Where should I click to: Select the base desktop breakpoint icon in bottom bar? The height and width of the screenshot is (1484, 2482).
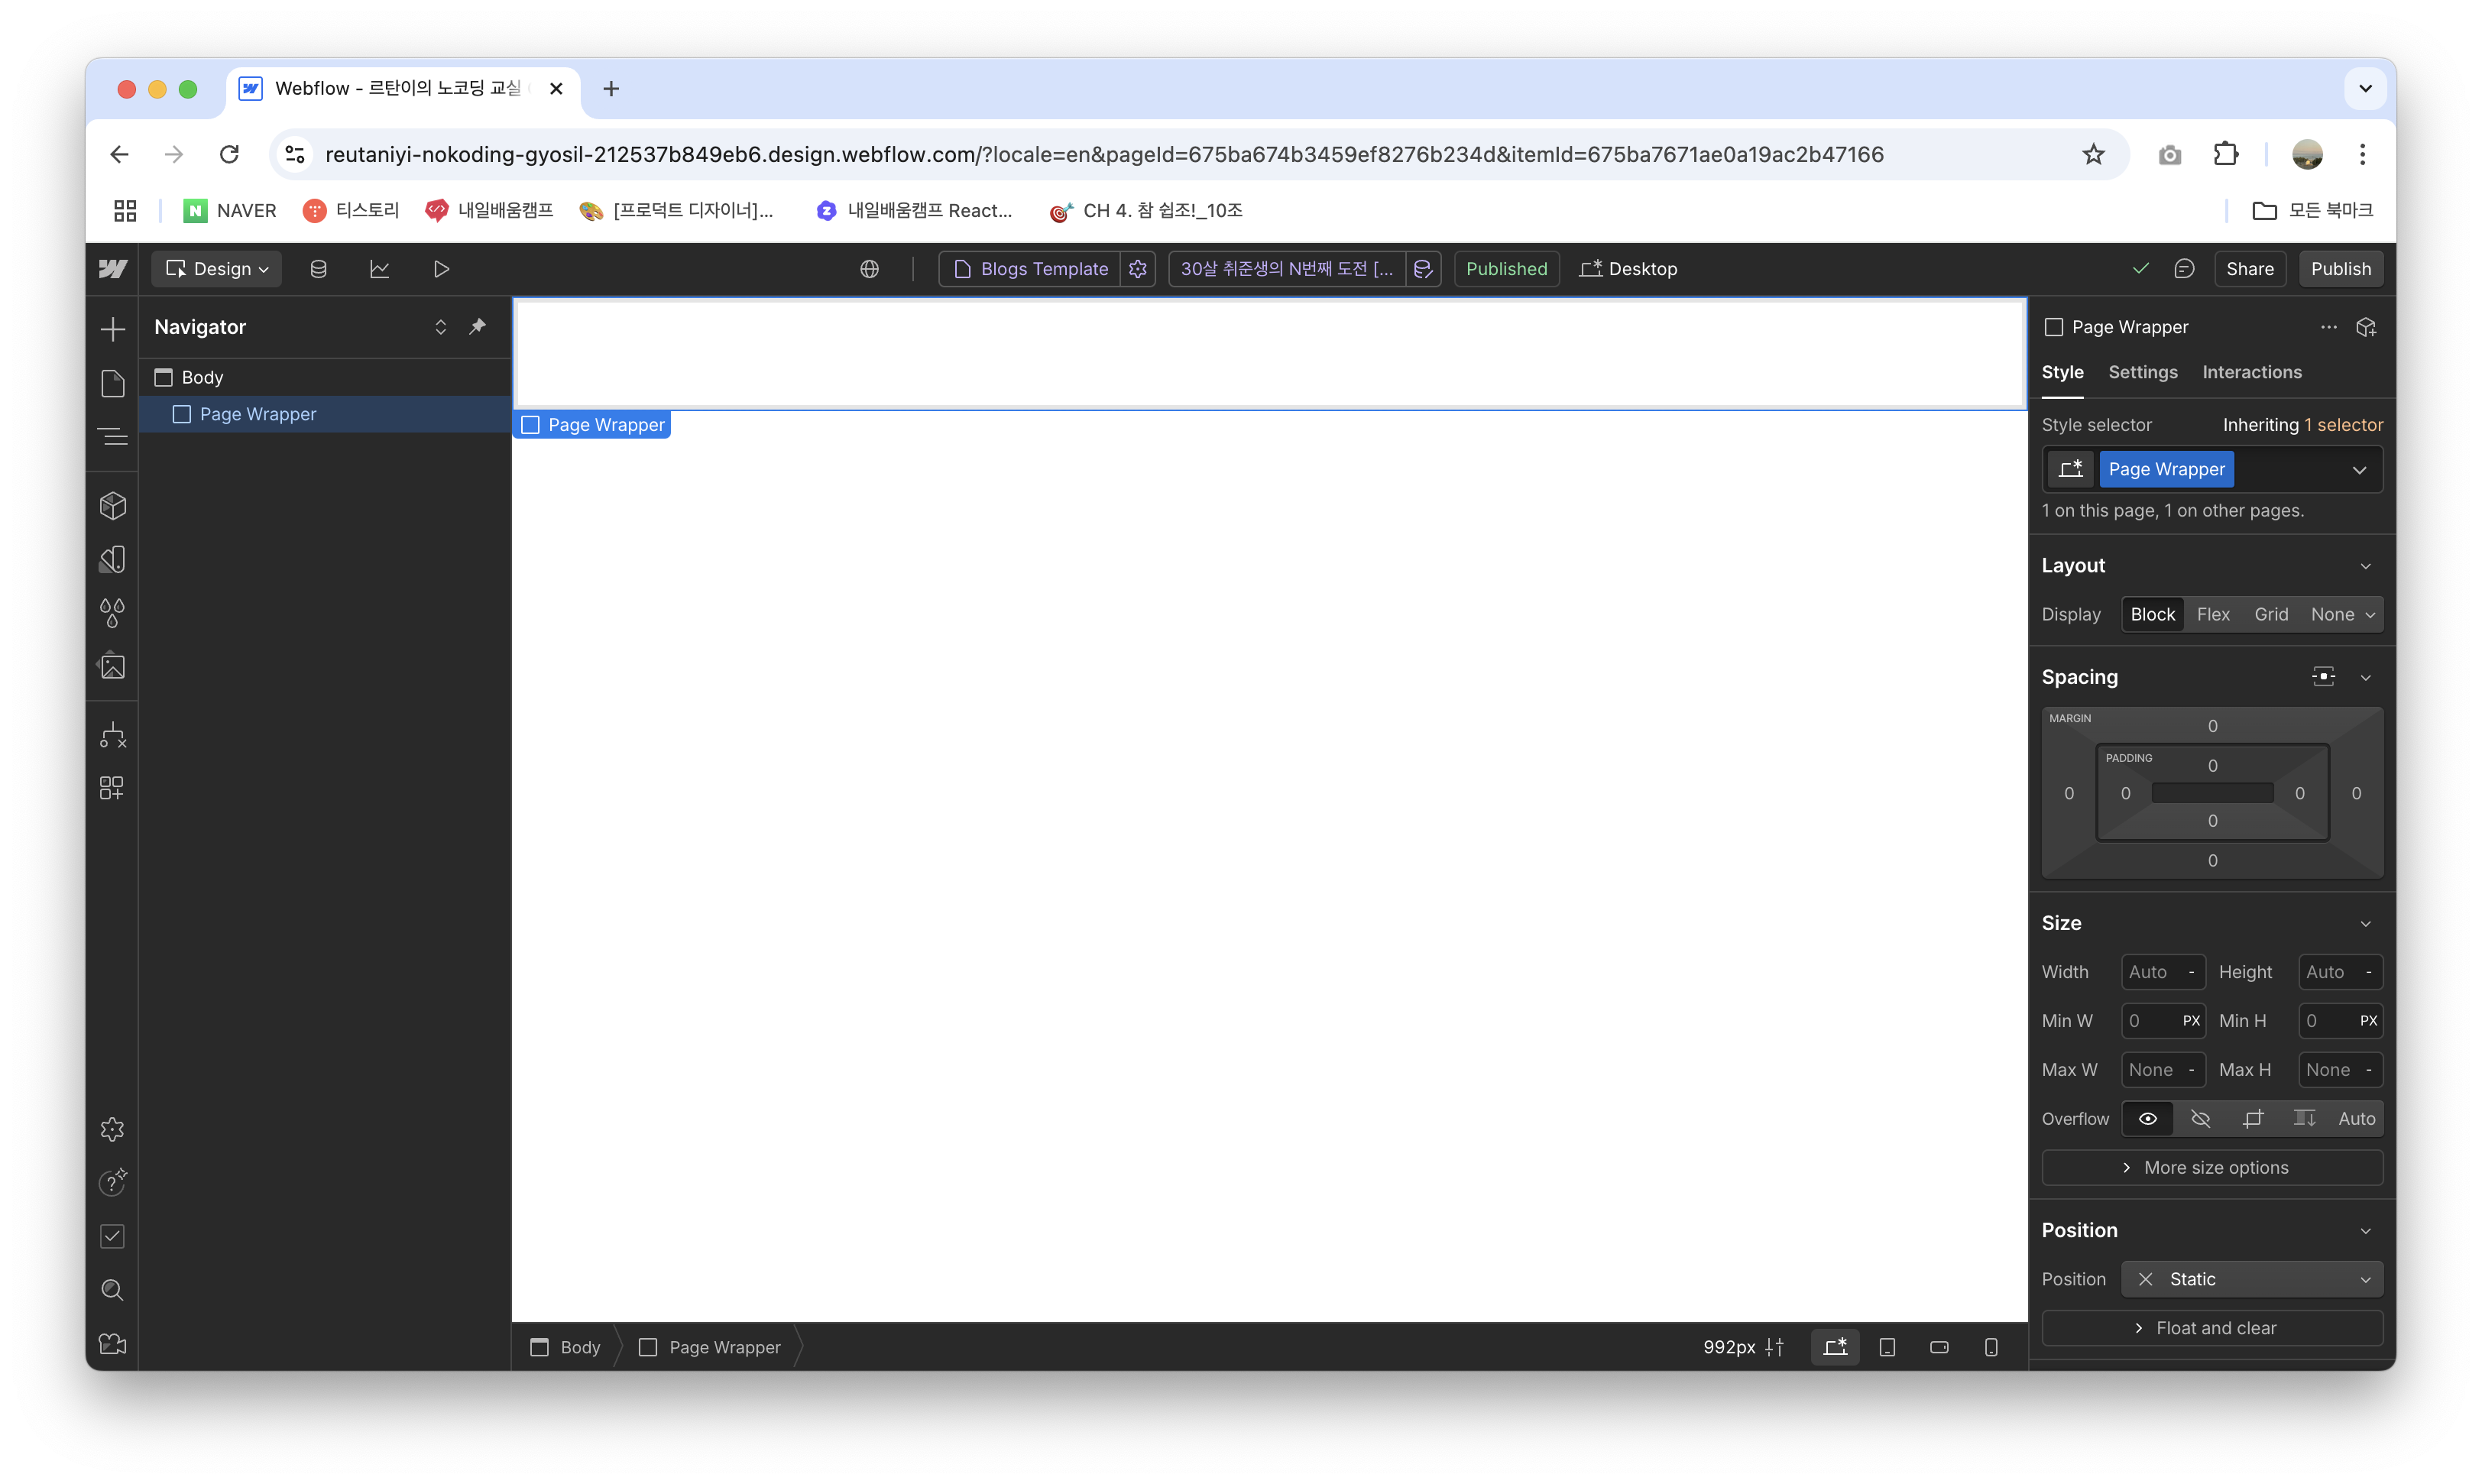click(x=1835, y=1347)
